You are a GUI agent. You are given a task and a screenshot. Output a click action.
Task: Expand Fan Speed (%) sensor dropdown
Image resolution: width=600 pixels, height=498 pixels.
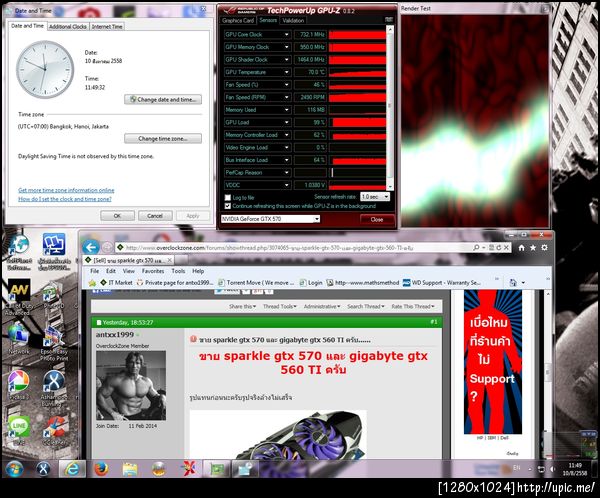point(286,85)
